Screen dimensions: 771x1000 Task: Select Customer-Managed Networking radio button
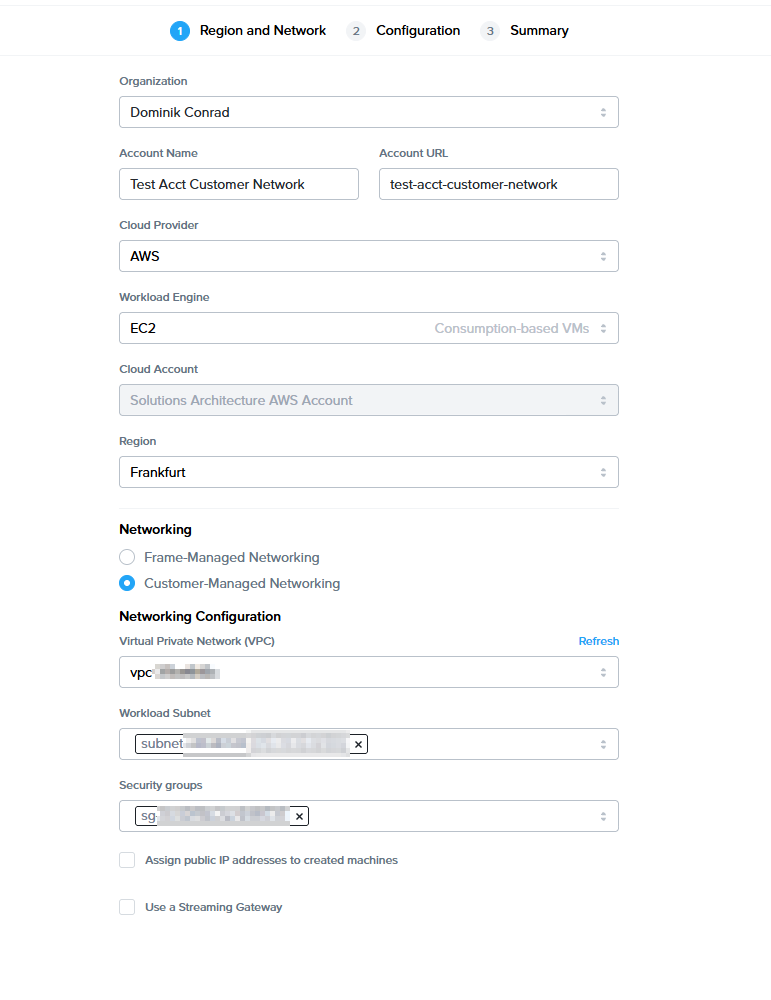[x=127, y=583]
